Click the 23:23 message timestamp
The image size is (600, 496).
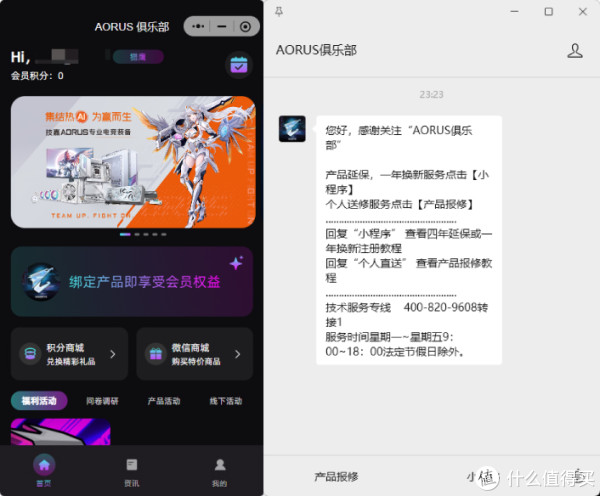[x=431, y=95]
